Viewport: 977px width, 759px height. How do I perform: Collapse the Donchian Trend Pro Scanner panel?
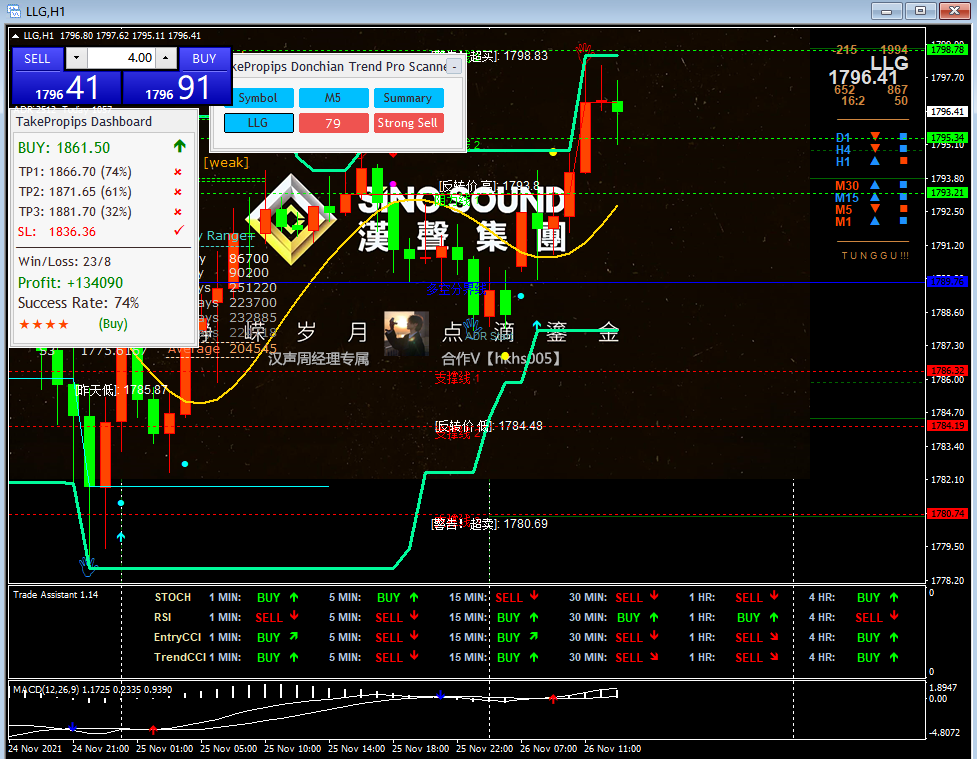coord(455,67)
